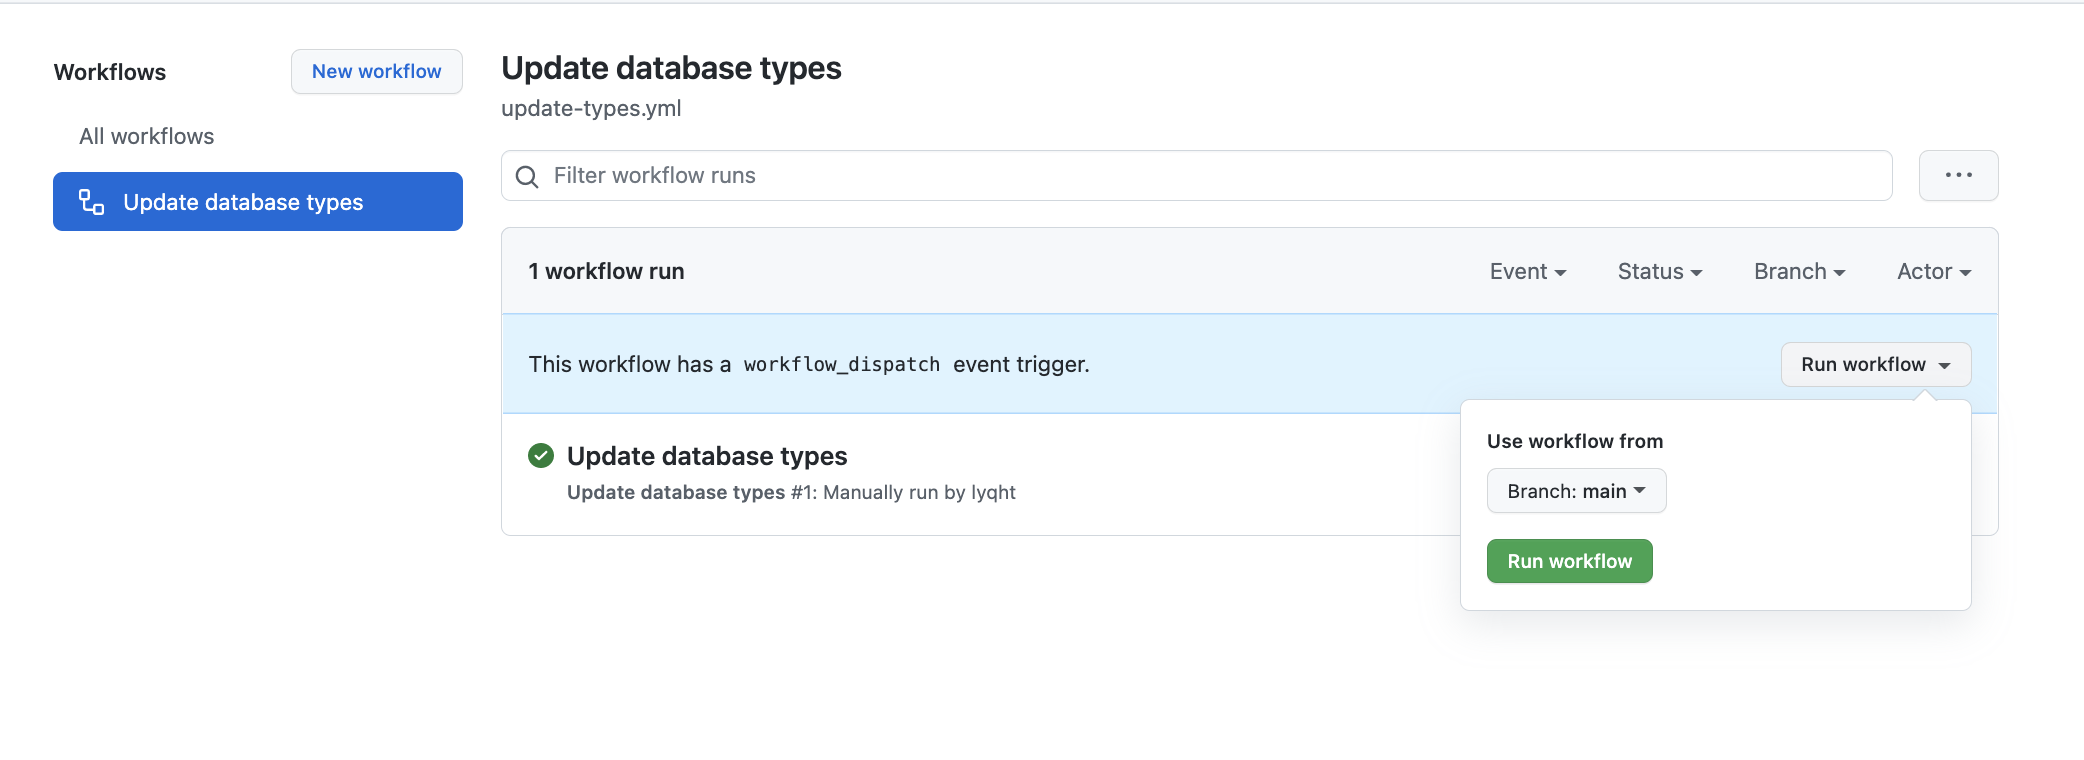Click the magnifier icon in the filter box
This screenshot has height=760, width=2084.
[x=527, y=177]
